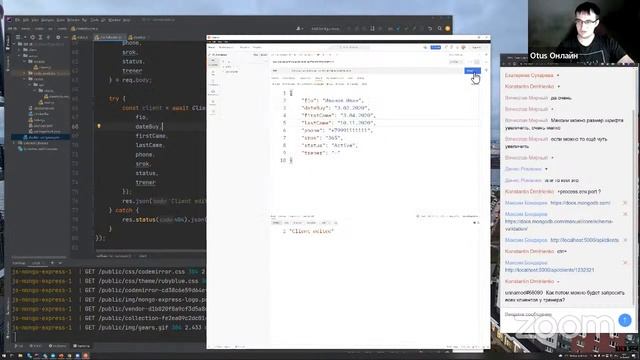
Task: Click the Import button in the Postman sidebar header
Action: tap(264, 55)
